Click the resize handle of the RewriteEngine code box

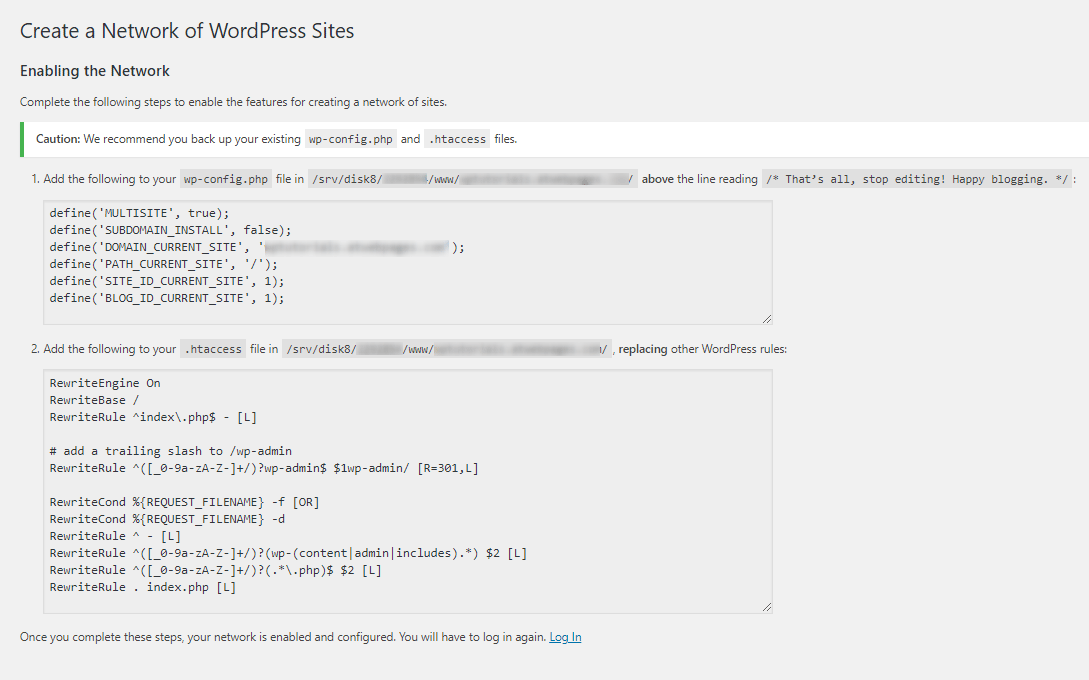(766, 606)
